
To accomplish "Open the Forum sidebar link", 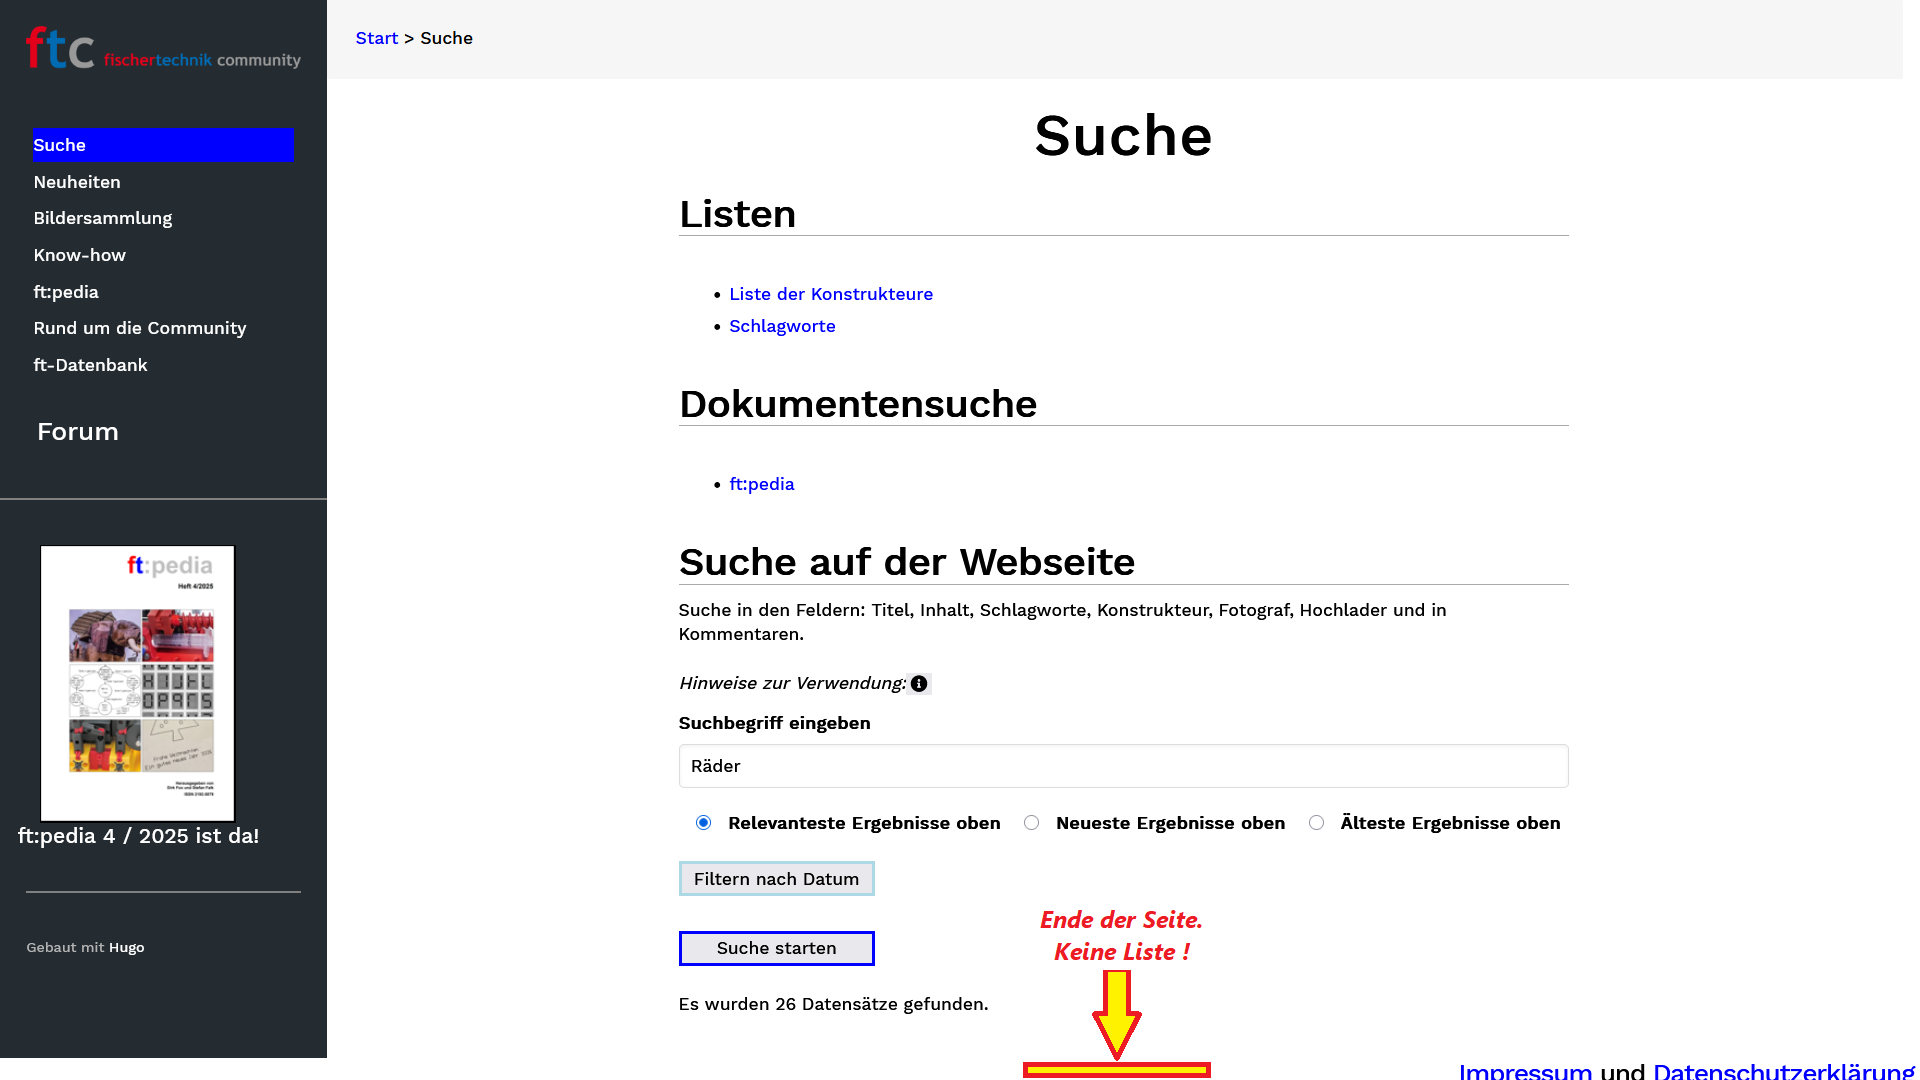I will pos(78,432).
